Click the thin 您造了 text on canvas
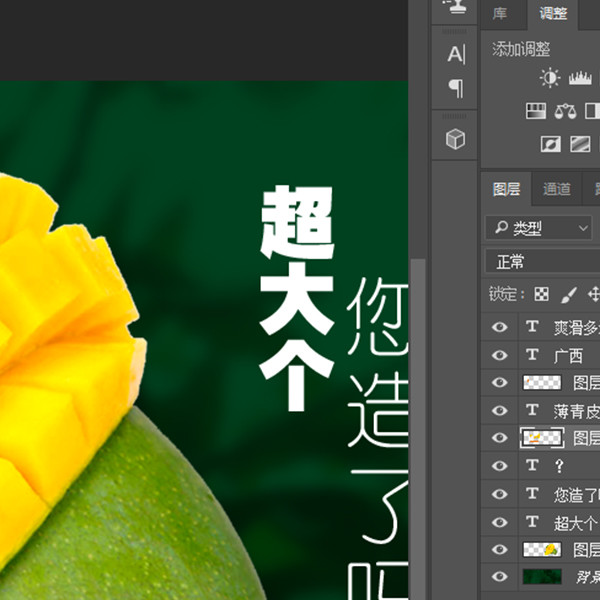Image resolution: width=600 pixels, height=600 pixels. [x=378, y=439]
